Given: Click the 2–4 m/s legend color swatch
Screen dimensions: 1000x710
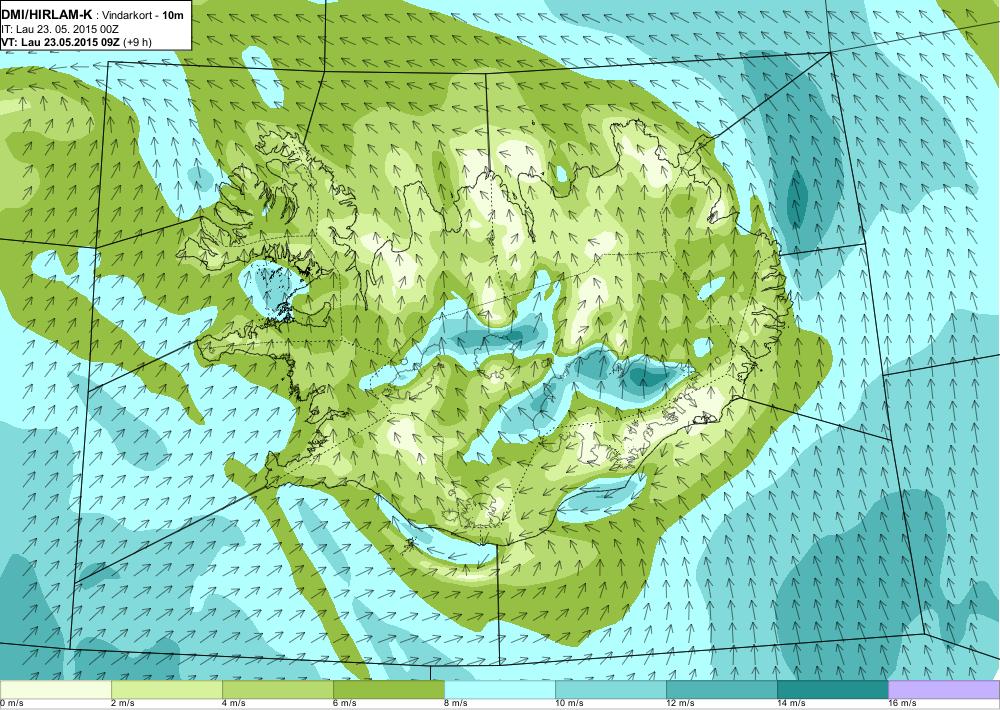Looking at the screenshot, I should point(167,690).
